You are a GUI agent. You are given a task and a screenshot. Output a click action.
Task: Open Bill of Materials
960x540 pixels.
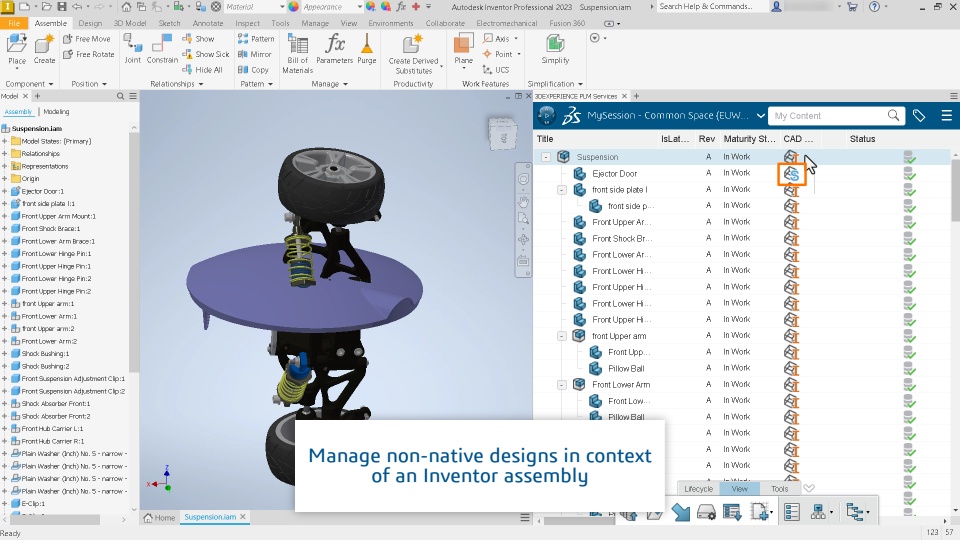pyautogui.click(x=298, y=54)
